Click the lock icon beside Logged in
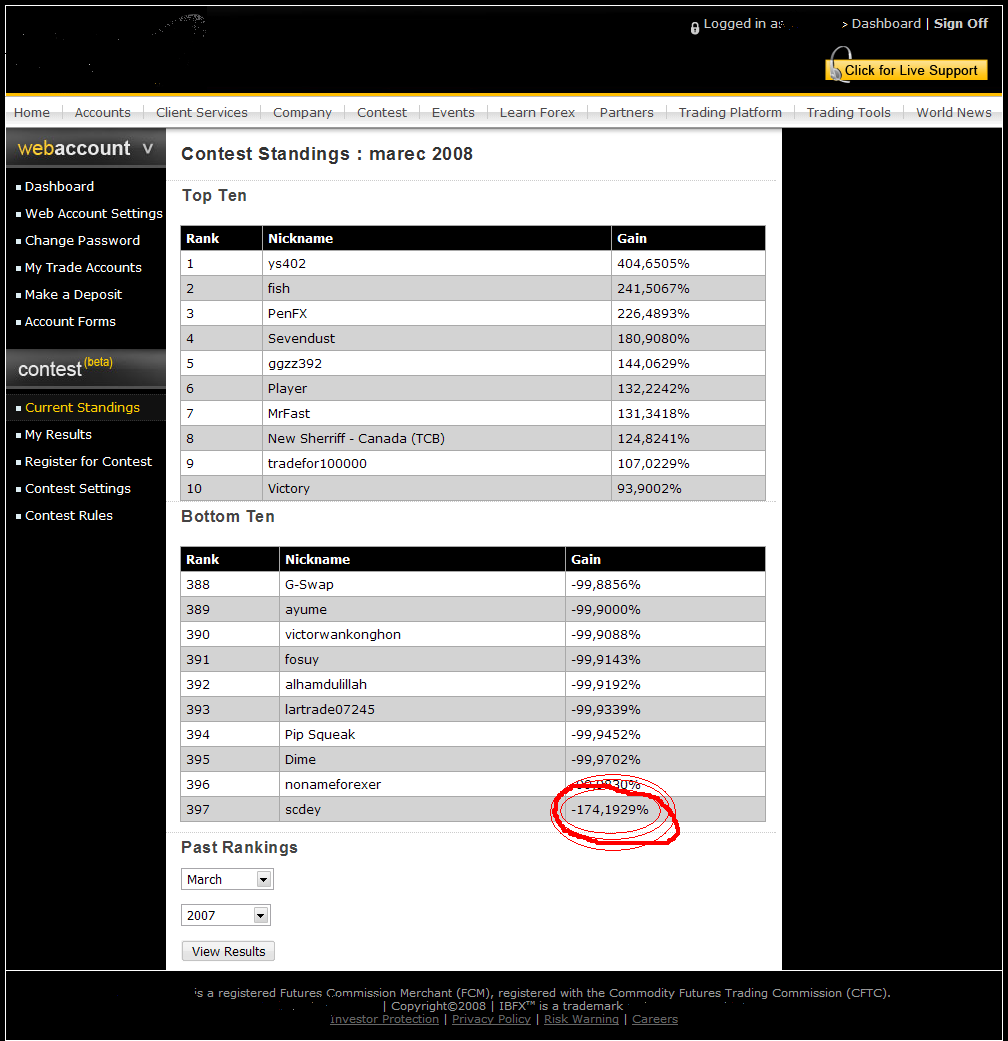Image resolution: width=1008 pixels, height=1041 pixels. [x=695, y=28]
